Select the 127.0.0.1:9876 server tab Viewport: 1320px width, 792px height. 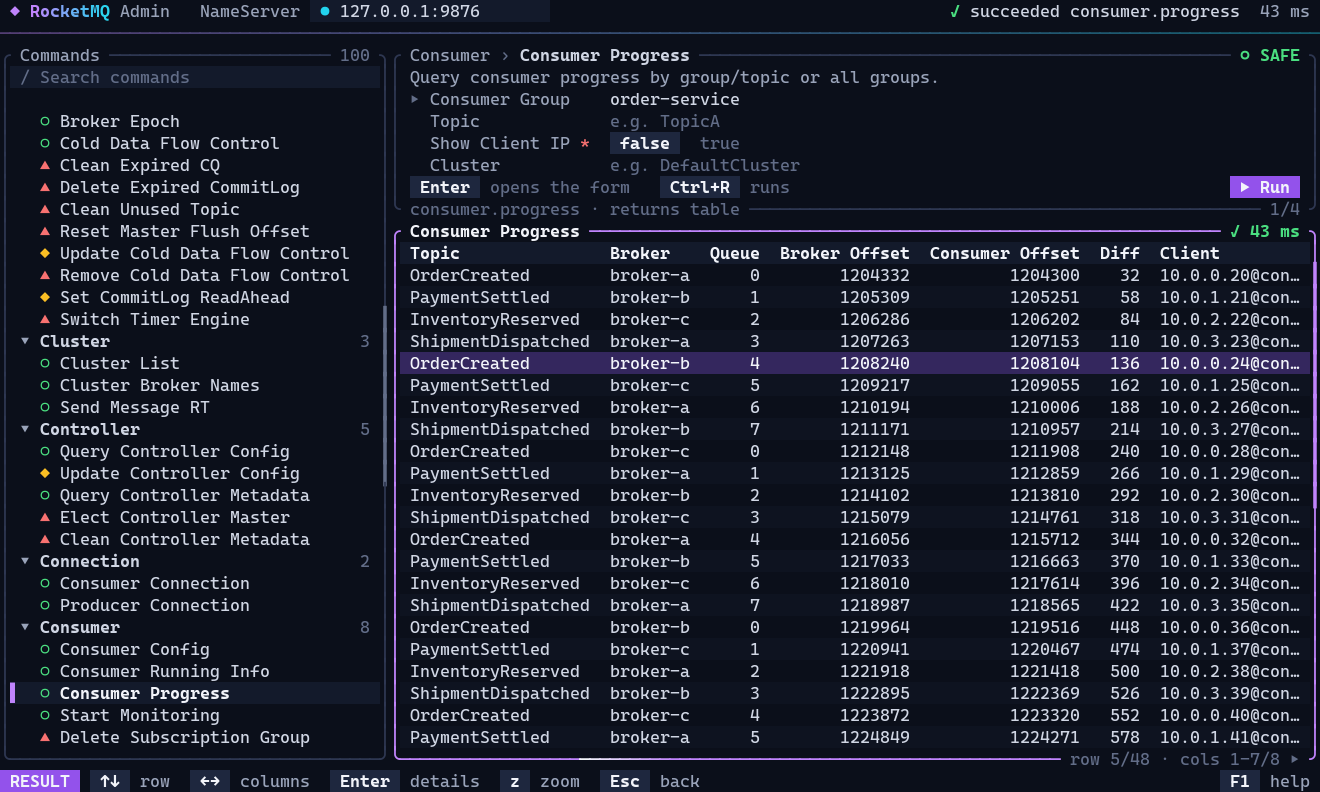pyautogui.click(x=430, y=12)
